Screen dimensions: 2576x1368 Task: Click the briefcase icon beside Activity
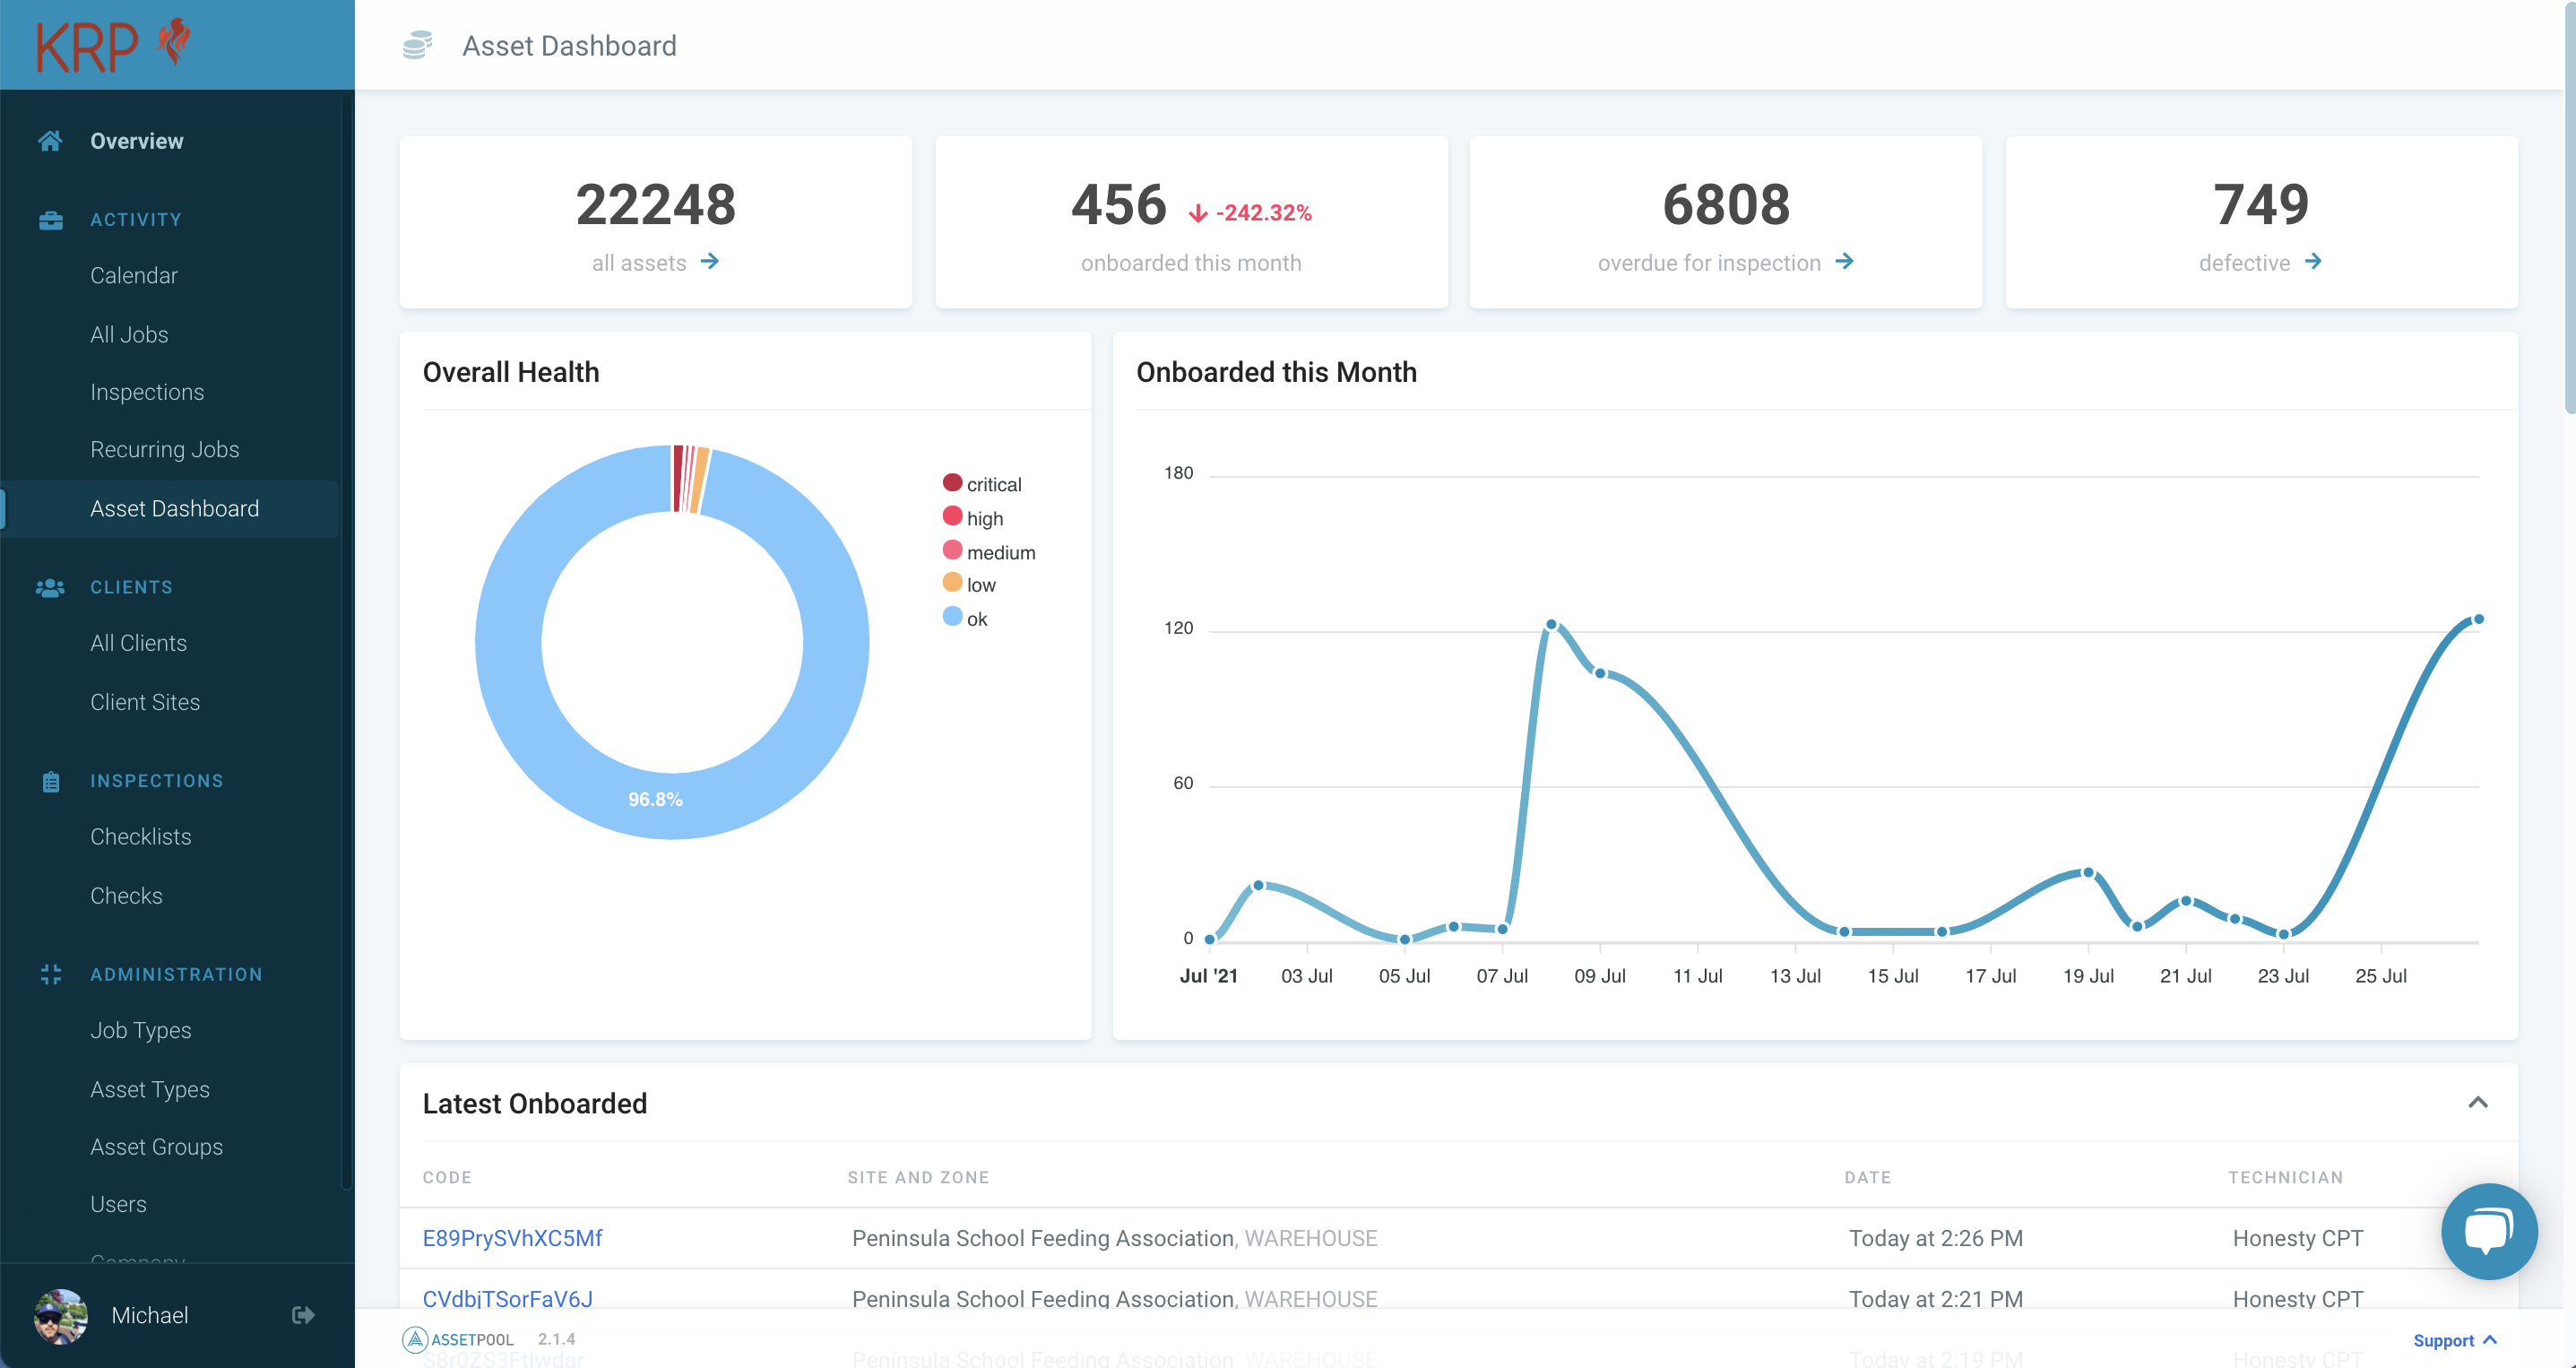(50, 220)
